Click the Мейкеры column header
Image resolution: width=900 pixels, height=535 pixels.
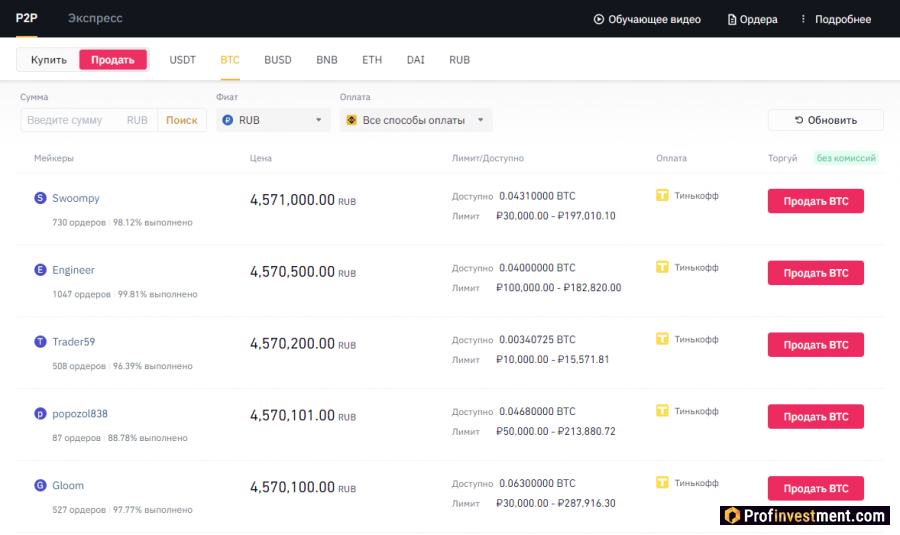(54, 158)
